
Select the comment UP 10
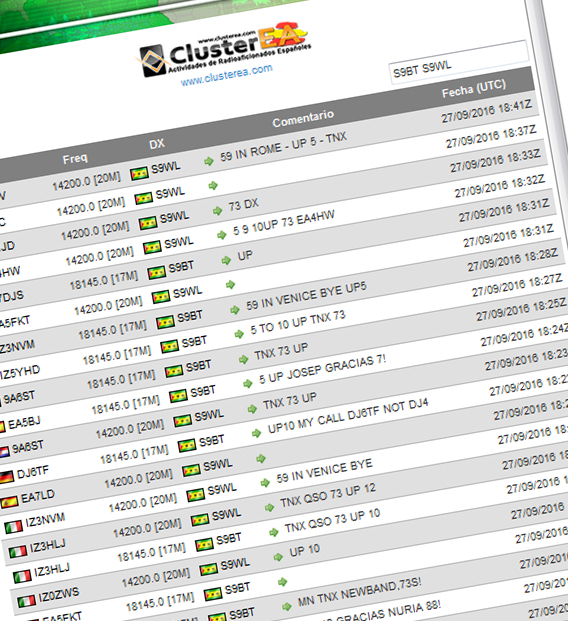[x=305, y=550]
